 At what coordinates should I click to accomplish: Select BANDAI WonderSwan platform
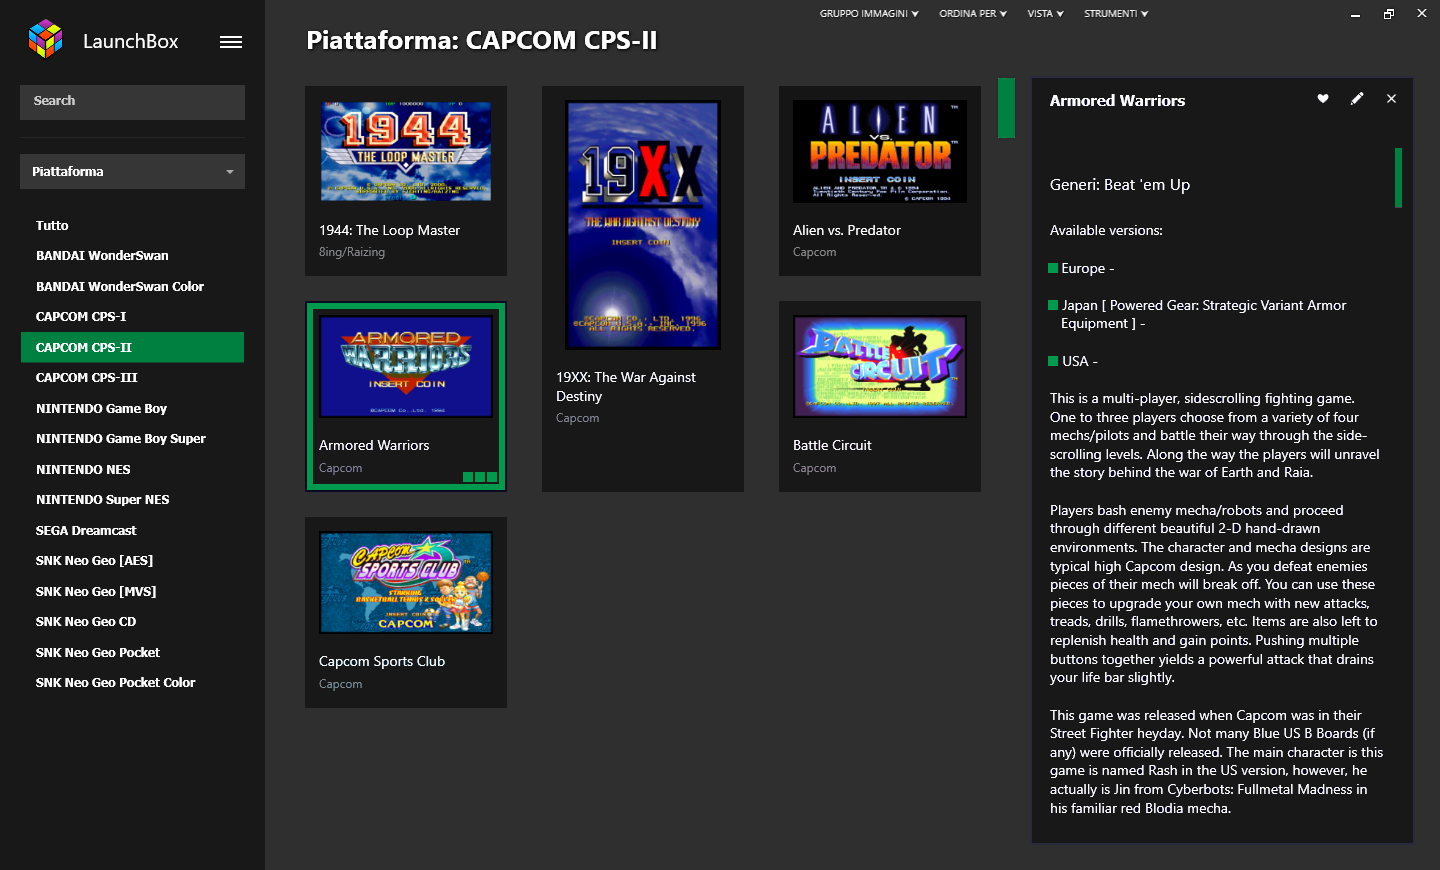tap(132, 256)
